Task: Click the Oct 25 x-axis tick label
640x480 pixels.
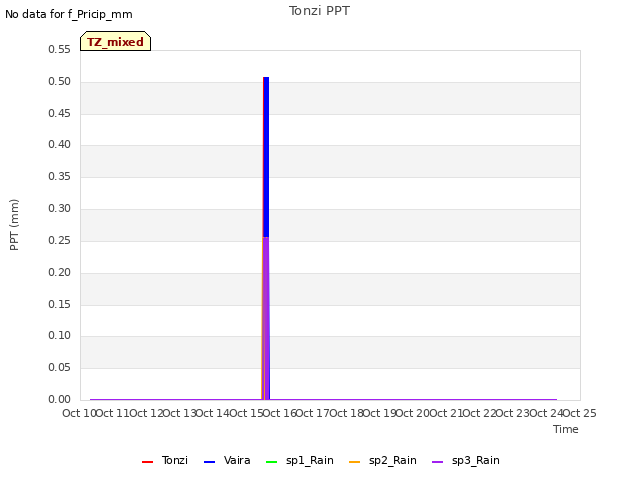Action: [x=580, y=413]
